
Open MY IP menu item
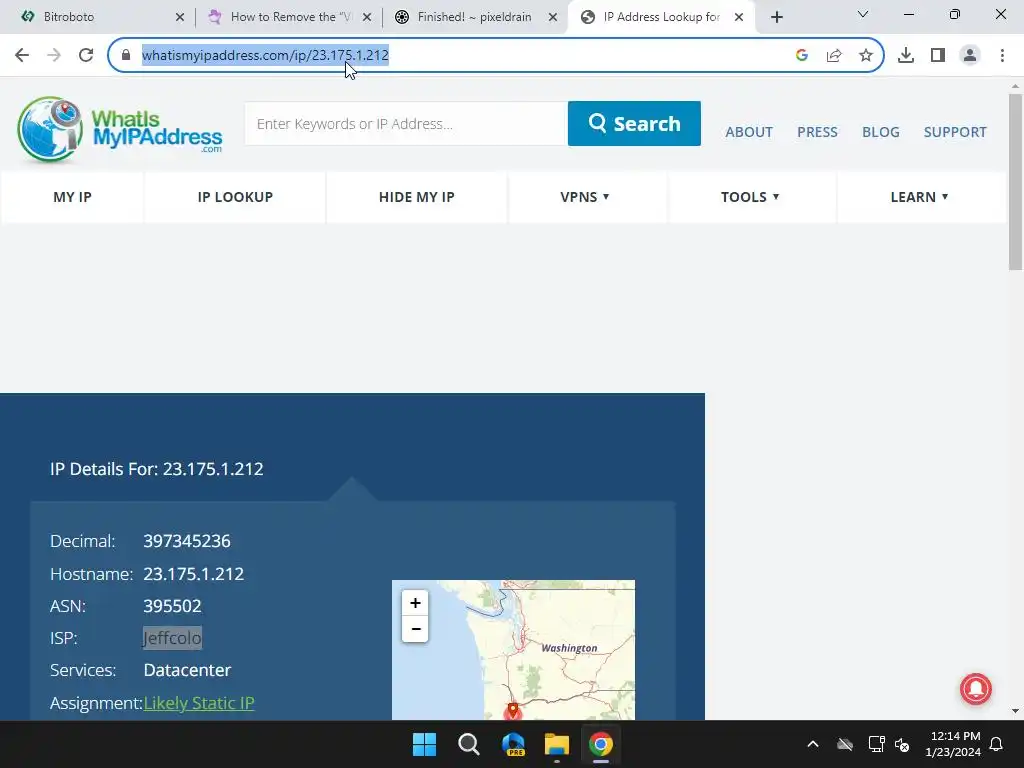click(x=72, y=197)
